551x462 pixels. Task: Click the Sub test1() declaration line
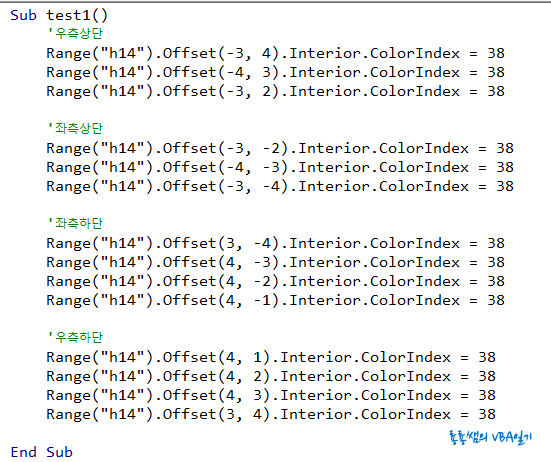(x=59, y=15)
